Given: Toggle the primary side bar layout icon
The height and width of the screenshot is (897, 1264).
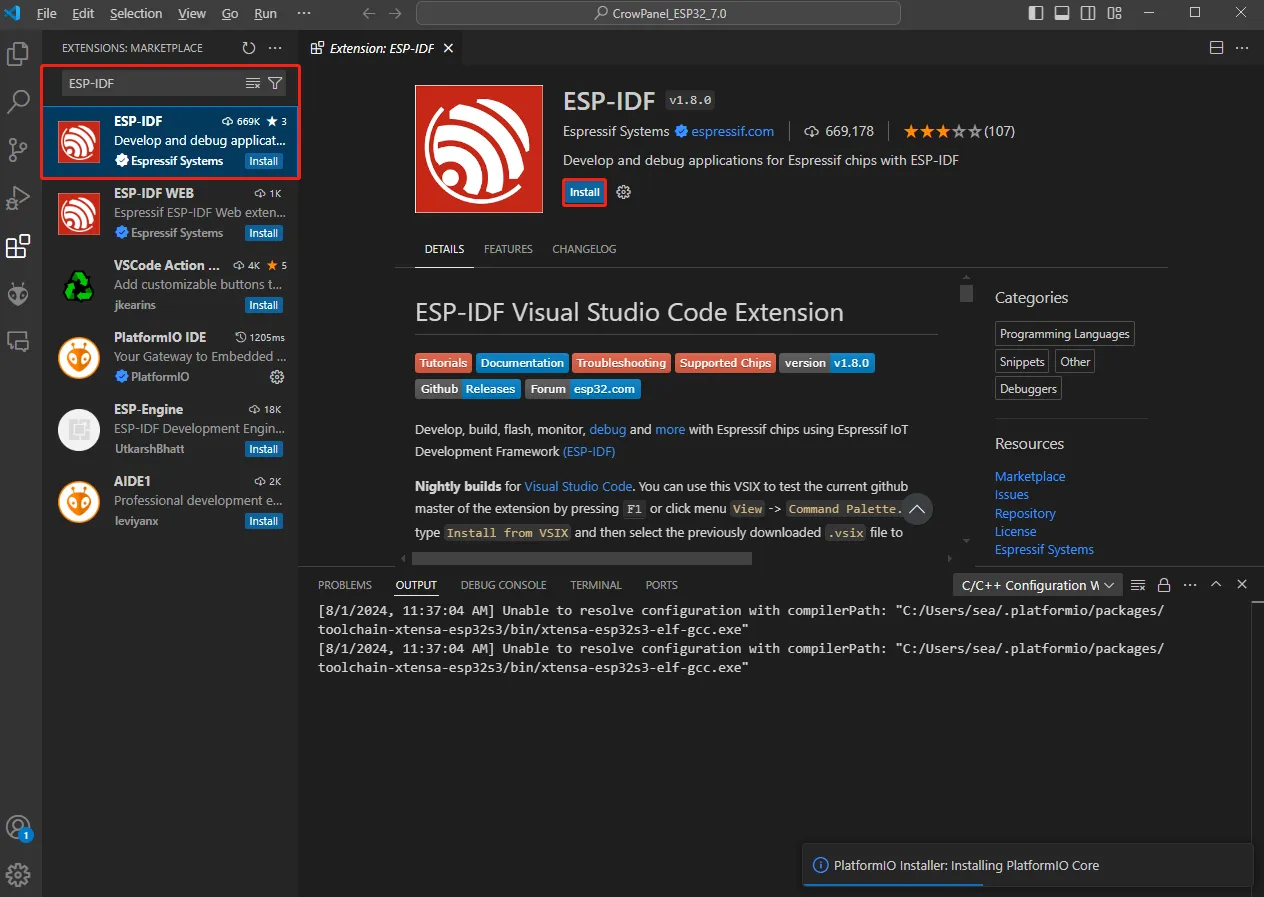Looking at the screenshot, I should tap(1037, 13).
